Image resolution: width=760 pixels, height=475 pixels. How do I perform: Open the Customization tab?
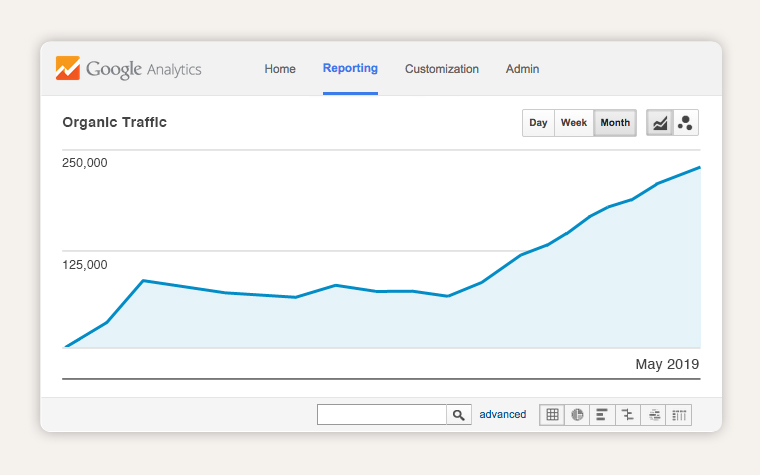coord(442,69)
